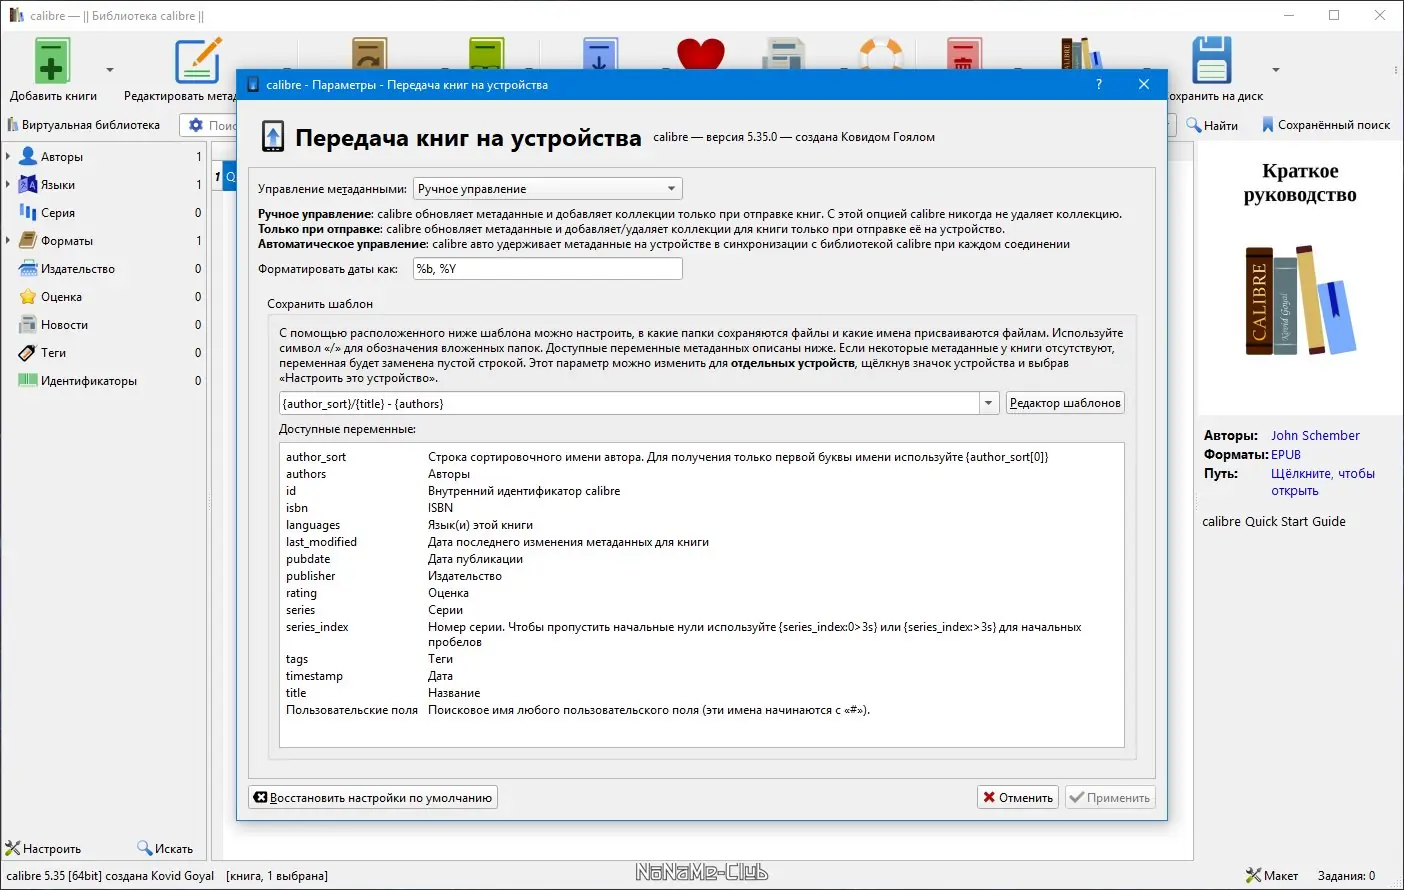This screenshot has width=1404, height=890.
Task: Click the Найти magnifier button
Action: point(1212,125)
